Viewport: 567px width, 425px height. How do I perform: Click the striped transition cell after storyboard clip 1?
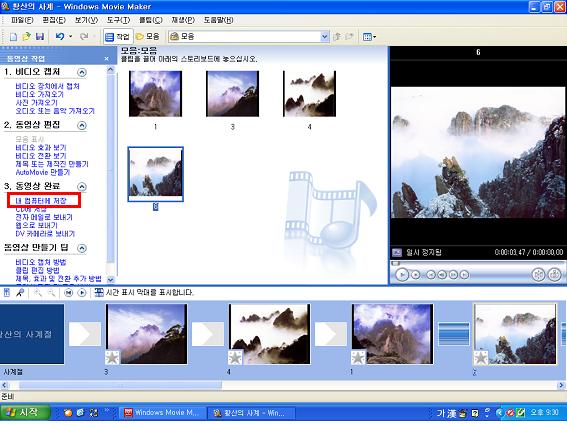tap(454, 334)
